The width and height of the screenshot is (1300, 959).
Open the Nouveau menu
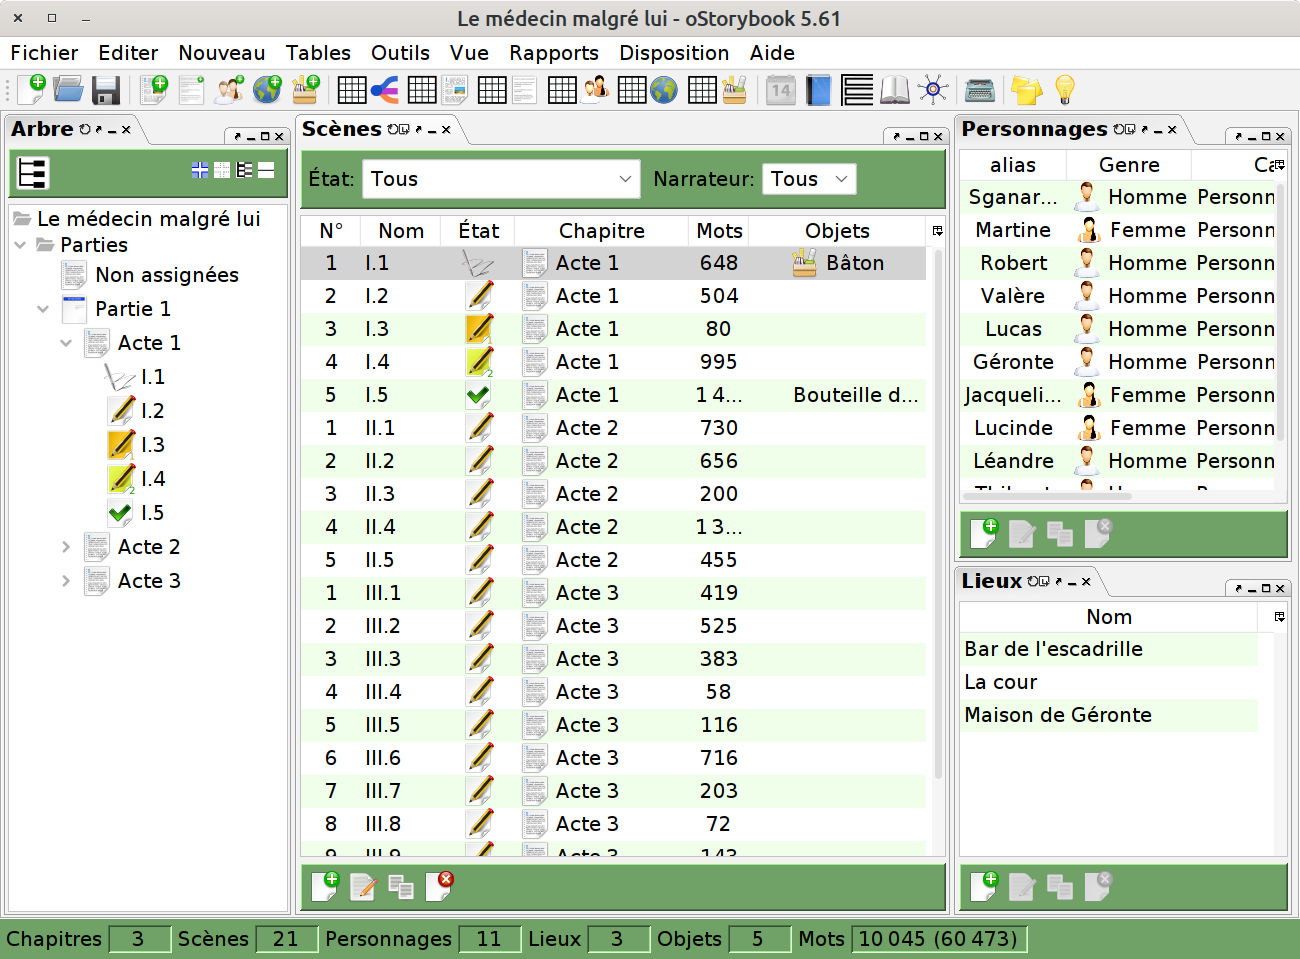(x=222, y=53)
